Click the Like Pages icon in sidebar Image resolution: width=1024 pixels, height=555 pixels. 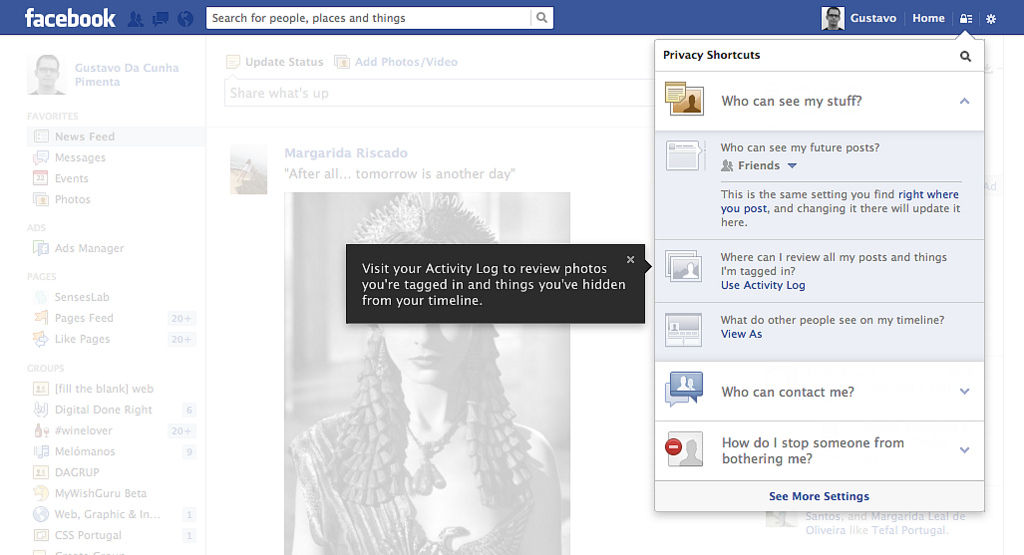click(x=41, y=339)
